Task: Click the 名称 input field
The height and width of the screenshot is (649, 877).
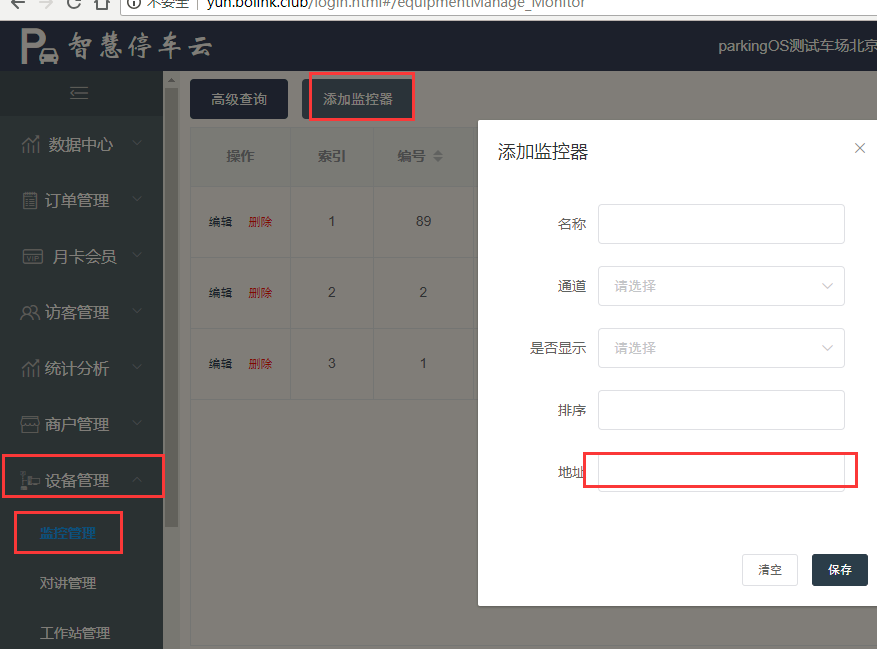Action: click(721, 224)
